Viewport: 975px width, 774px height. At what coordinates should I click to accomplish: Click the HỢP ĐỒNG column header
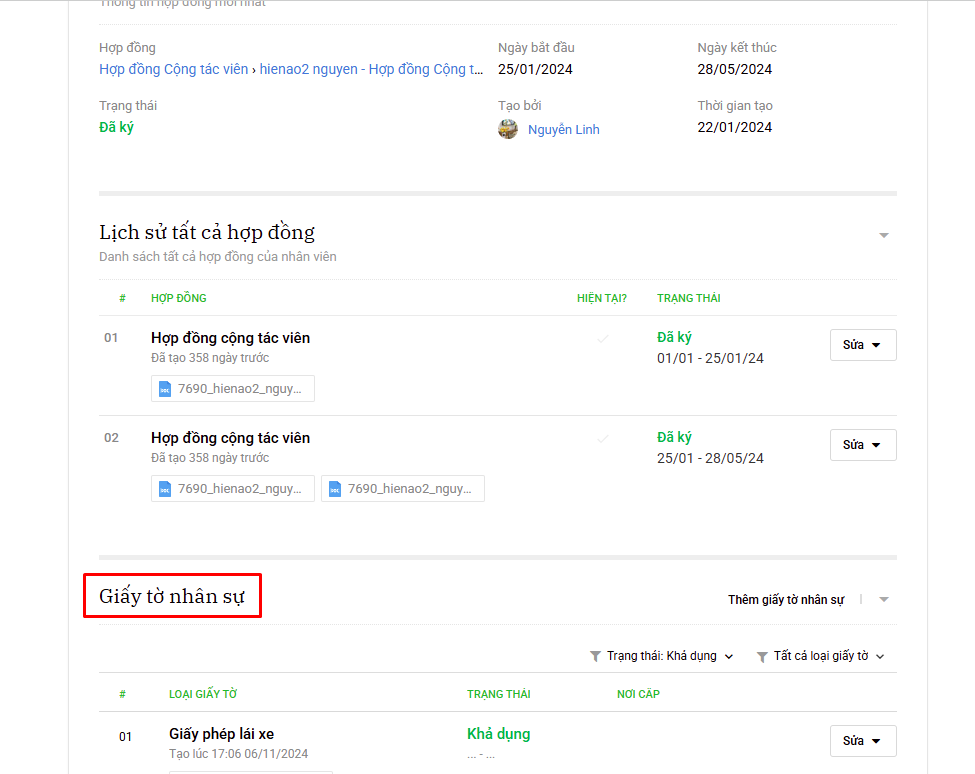178,298
